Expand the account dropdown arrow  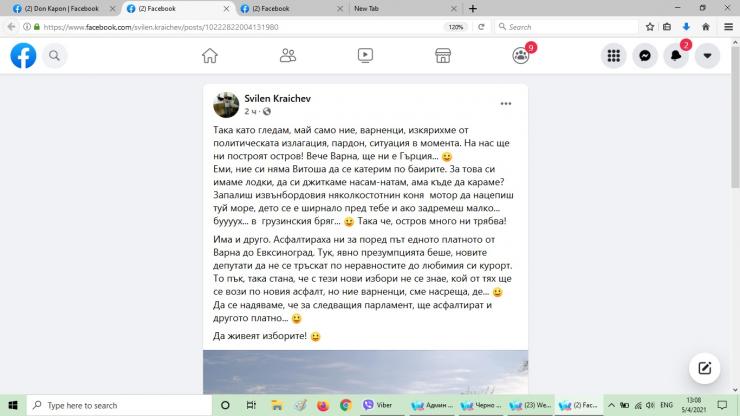(x=707, y=56)
